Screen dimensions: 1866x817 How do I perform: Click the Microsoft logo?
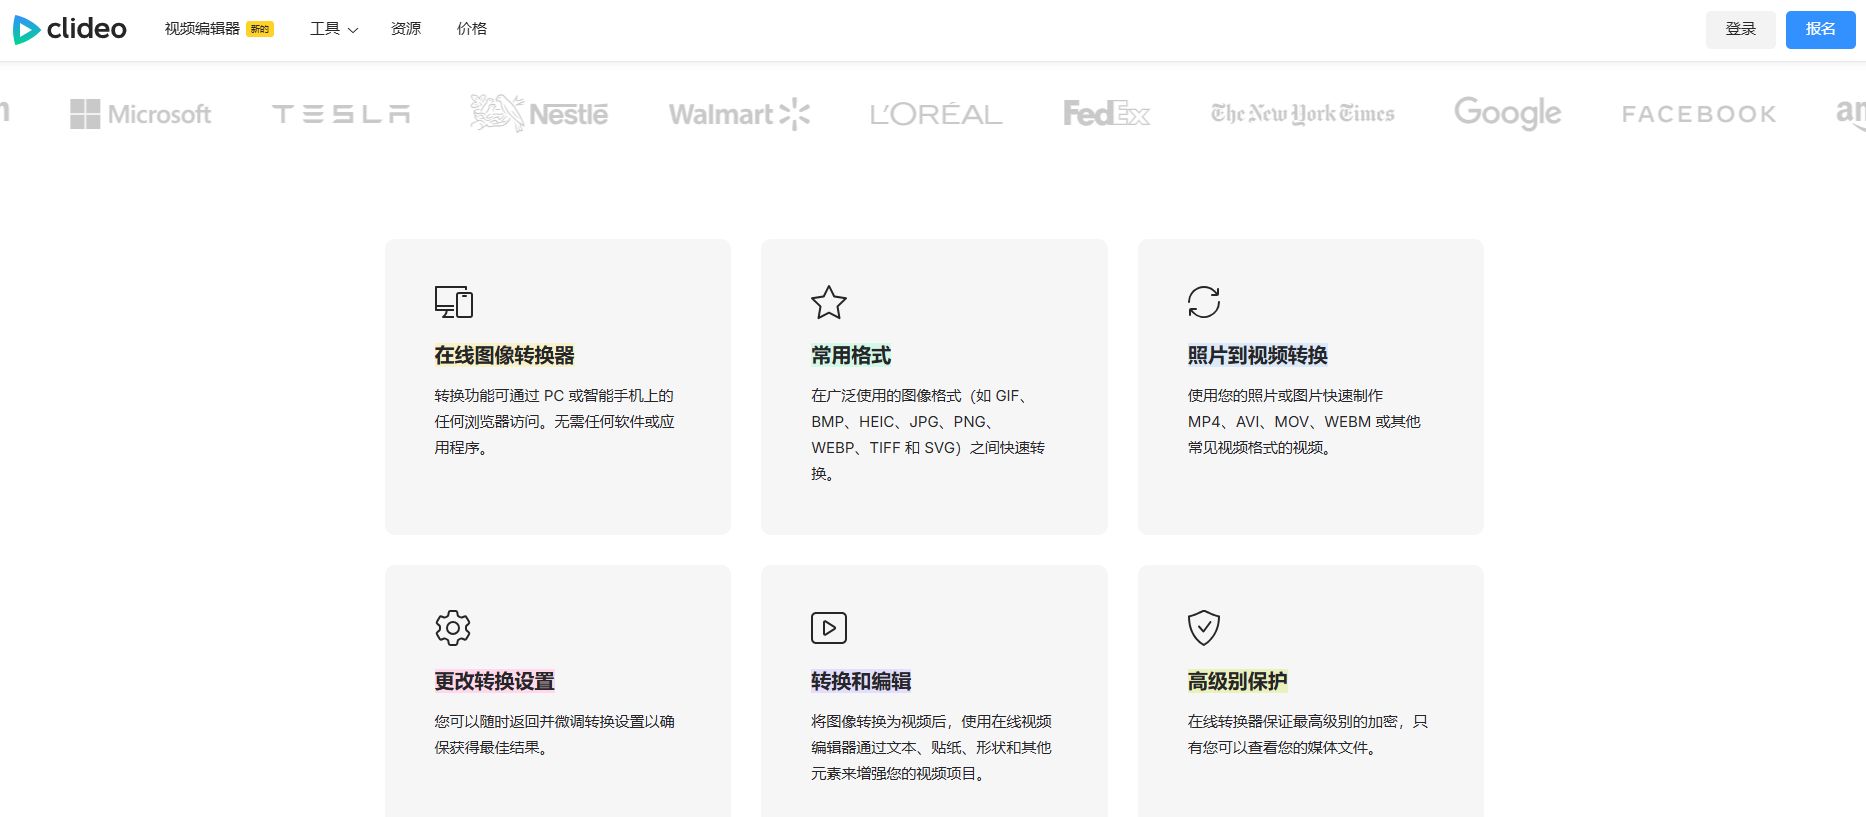[x=141, y=114]
